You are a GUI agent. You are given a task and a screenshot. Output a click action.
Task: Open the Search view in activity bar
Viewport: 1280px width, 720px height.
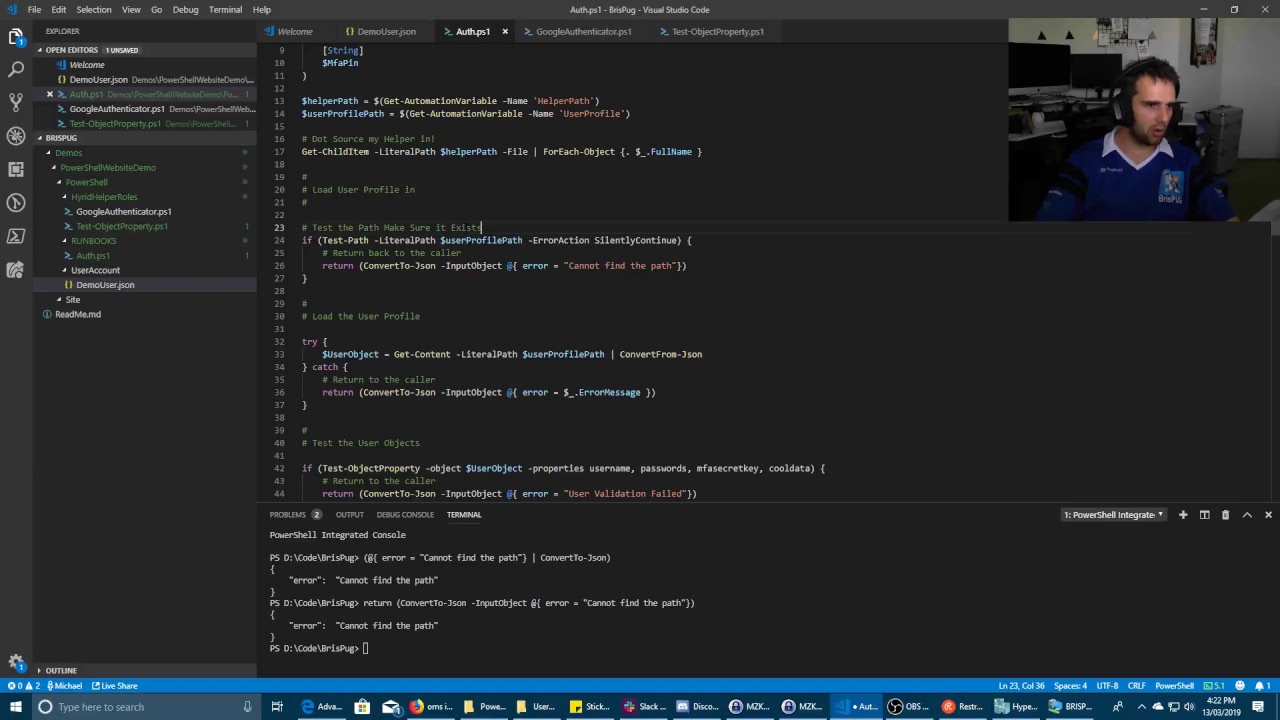16,70
